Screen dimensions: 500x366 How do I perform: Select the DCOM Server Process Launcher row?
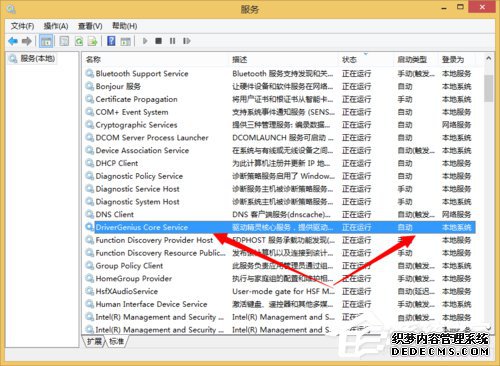pyautogui.click(x=280, y=137)
